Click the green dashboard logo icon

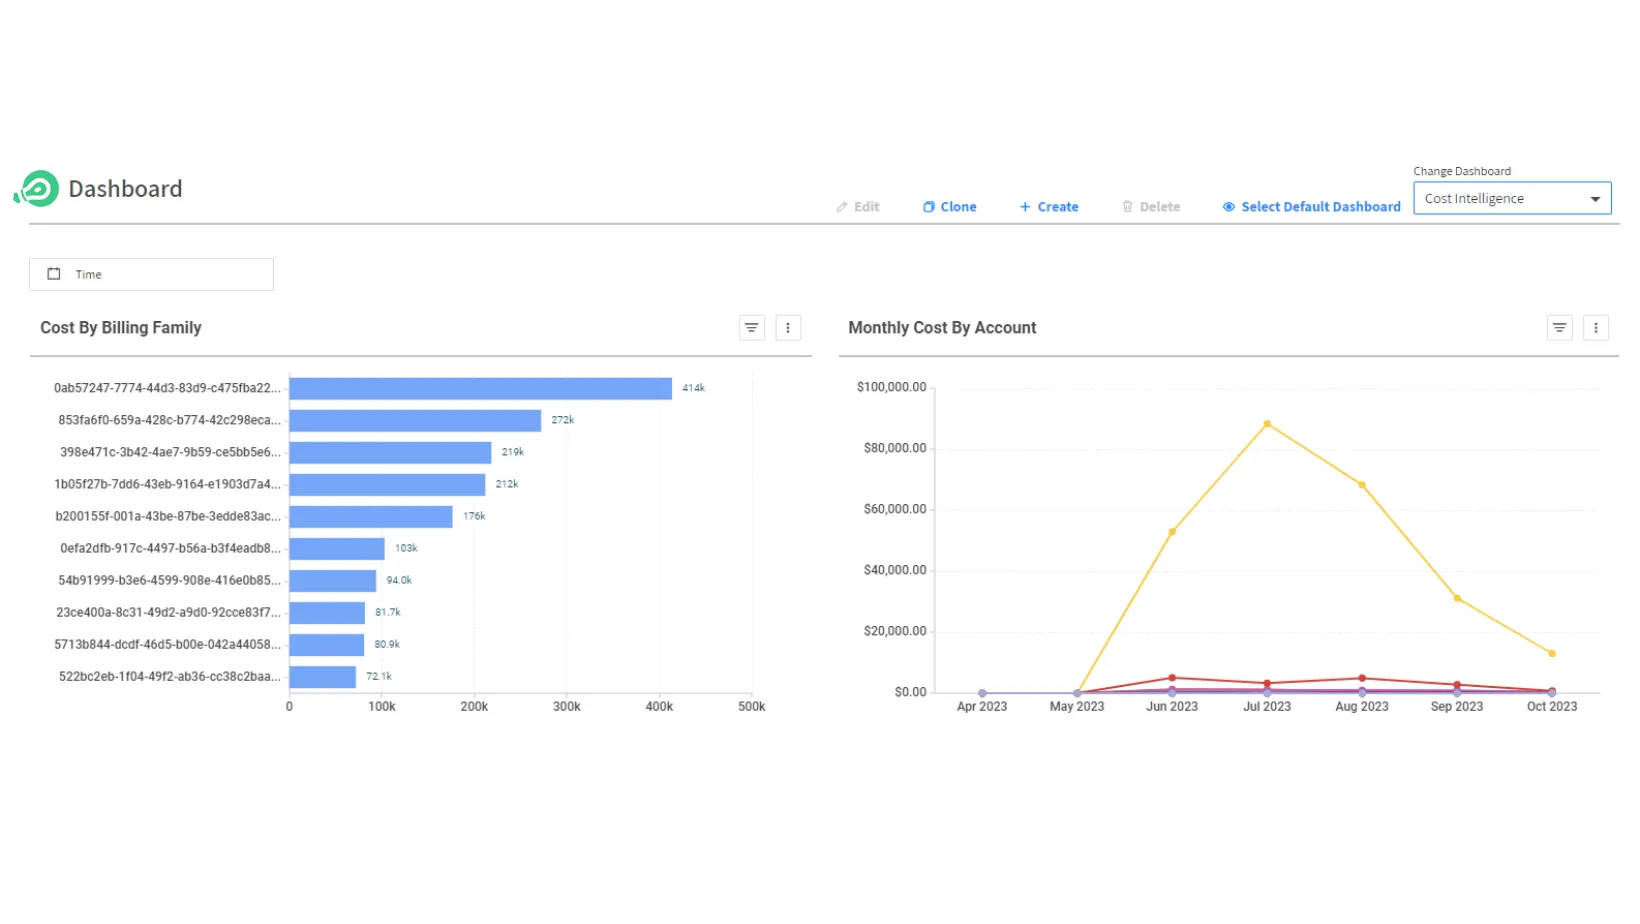(38, 188)
